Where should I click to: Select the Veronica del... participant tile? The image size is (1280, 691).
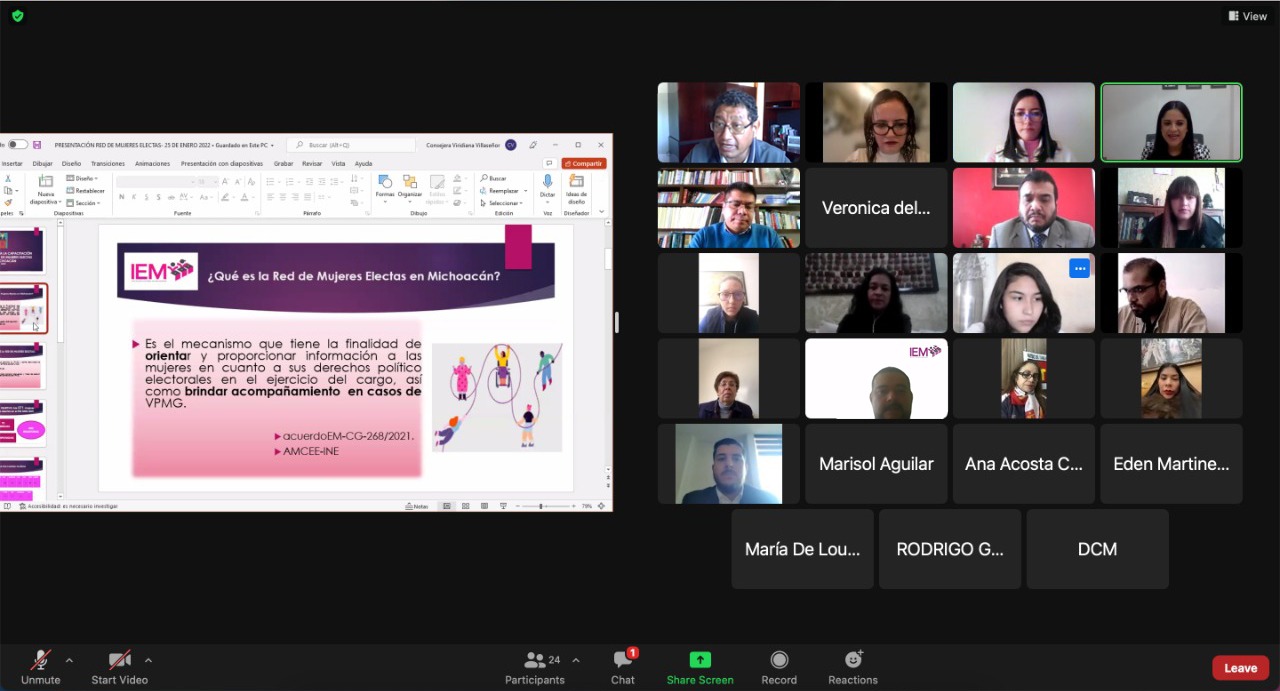coord(876,208)
